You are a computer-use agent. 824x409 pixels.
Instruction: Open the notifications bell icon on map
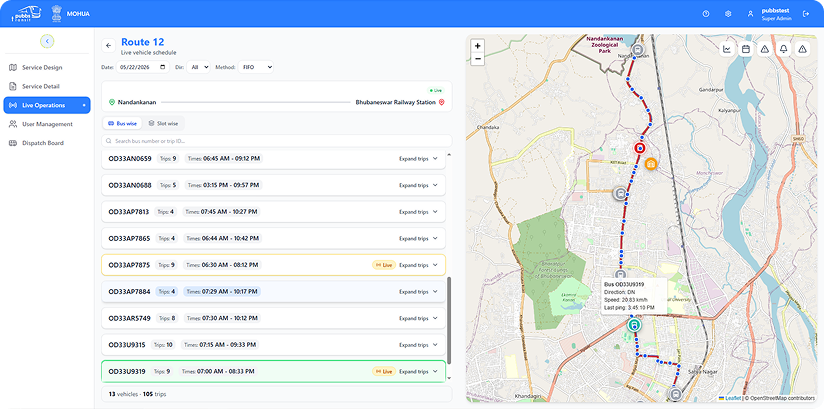tap(784, 49)
